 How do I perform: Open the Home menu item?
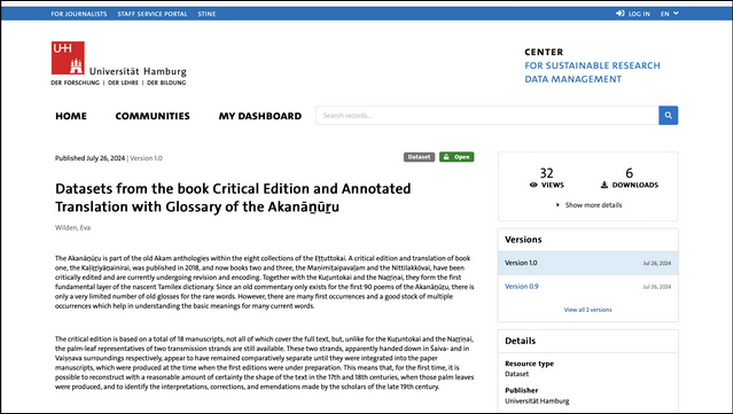71,116
